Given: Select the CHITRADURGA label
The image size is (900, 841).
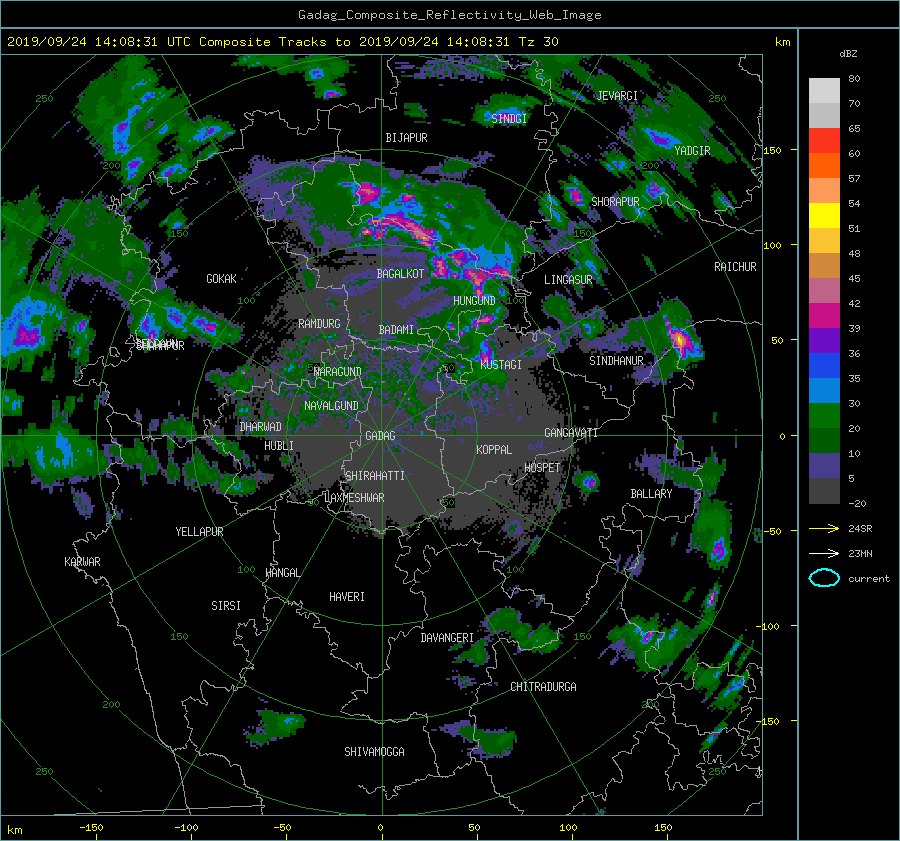Looking at the screenshot, I should pos(544,687).
